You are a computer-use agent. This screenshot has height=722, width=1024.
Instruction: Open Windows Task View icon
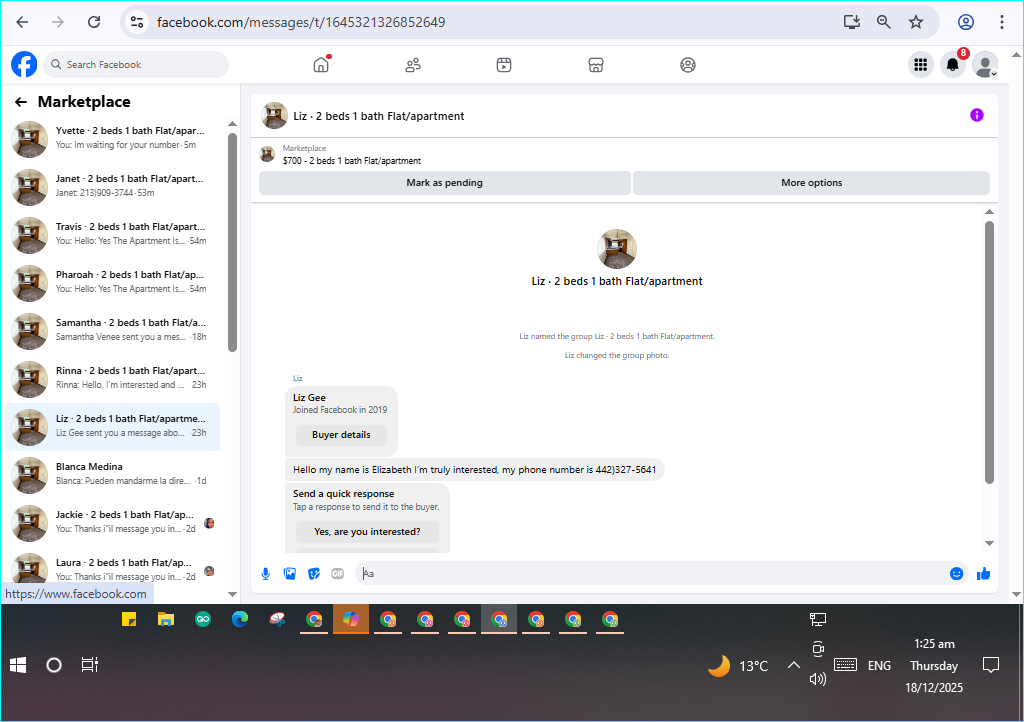pos(89,665)
